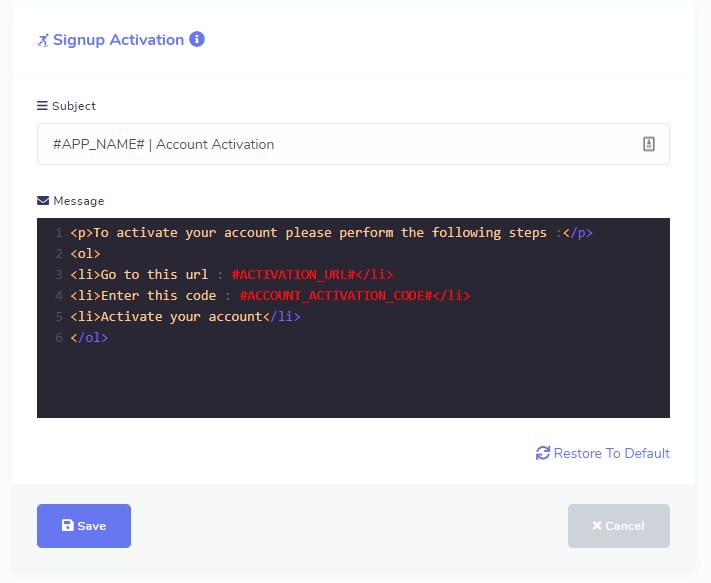
Task: Click the bars icon next to Subject
Action: pyautogui.click(x=42, y=106)
